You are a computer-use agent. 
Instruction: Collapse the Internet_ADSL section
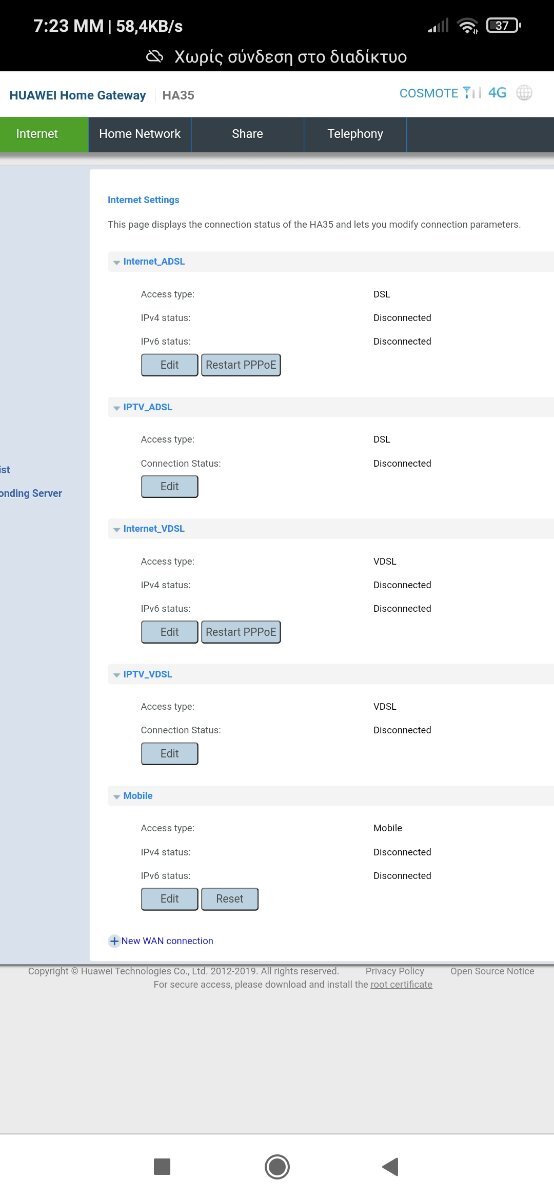tap(117, 262)
